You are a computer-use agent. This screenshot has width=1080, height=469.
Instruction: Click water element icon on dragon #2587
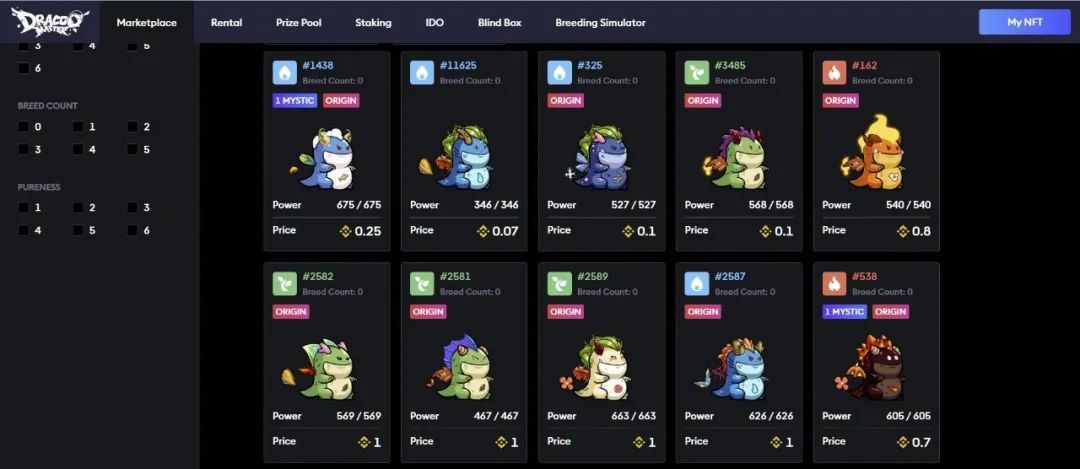[697, 283]
